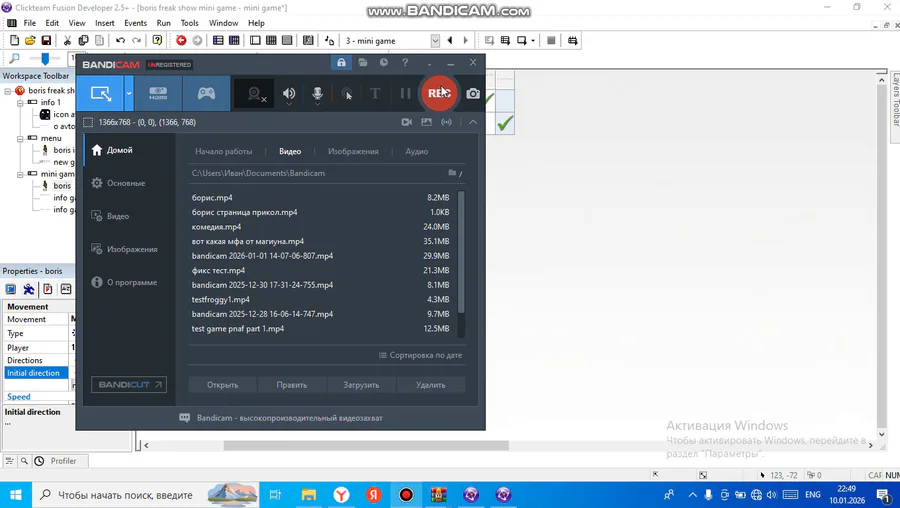Collapse boris freak show tree root
Image resolution: width=900 pixels, height=508 pixels.
tap(8, 91)
